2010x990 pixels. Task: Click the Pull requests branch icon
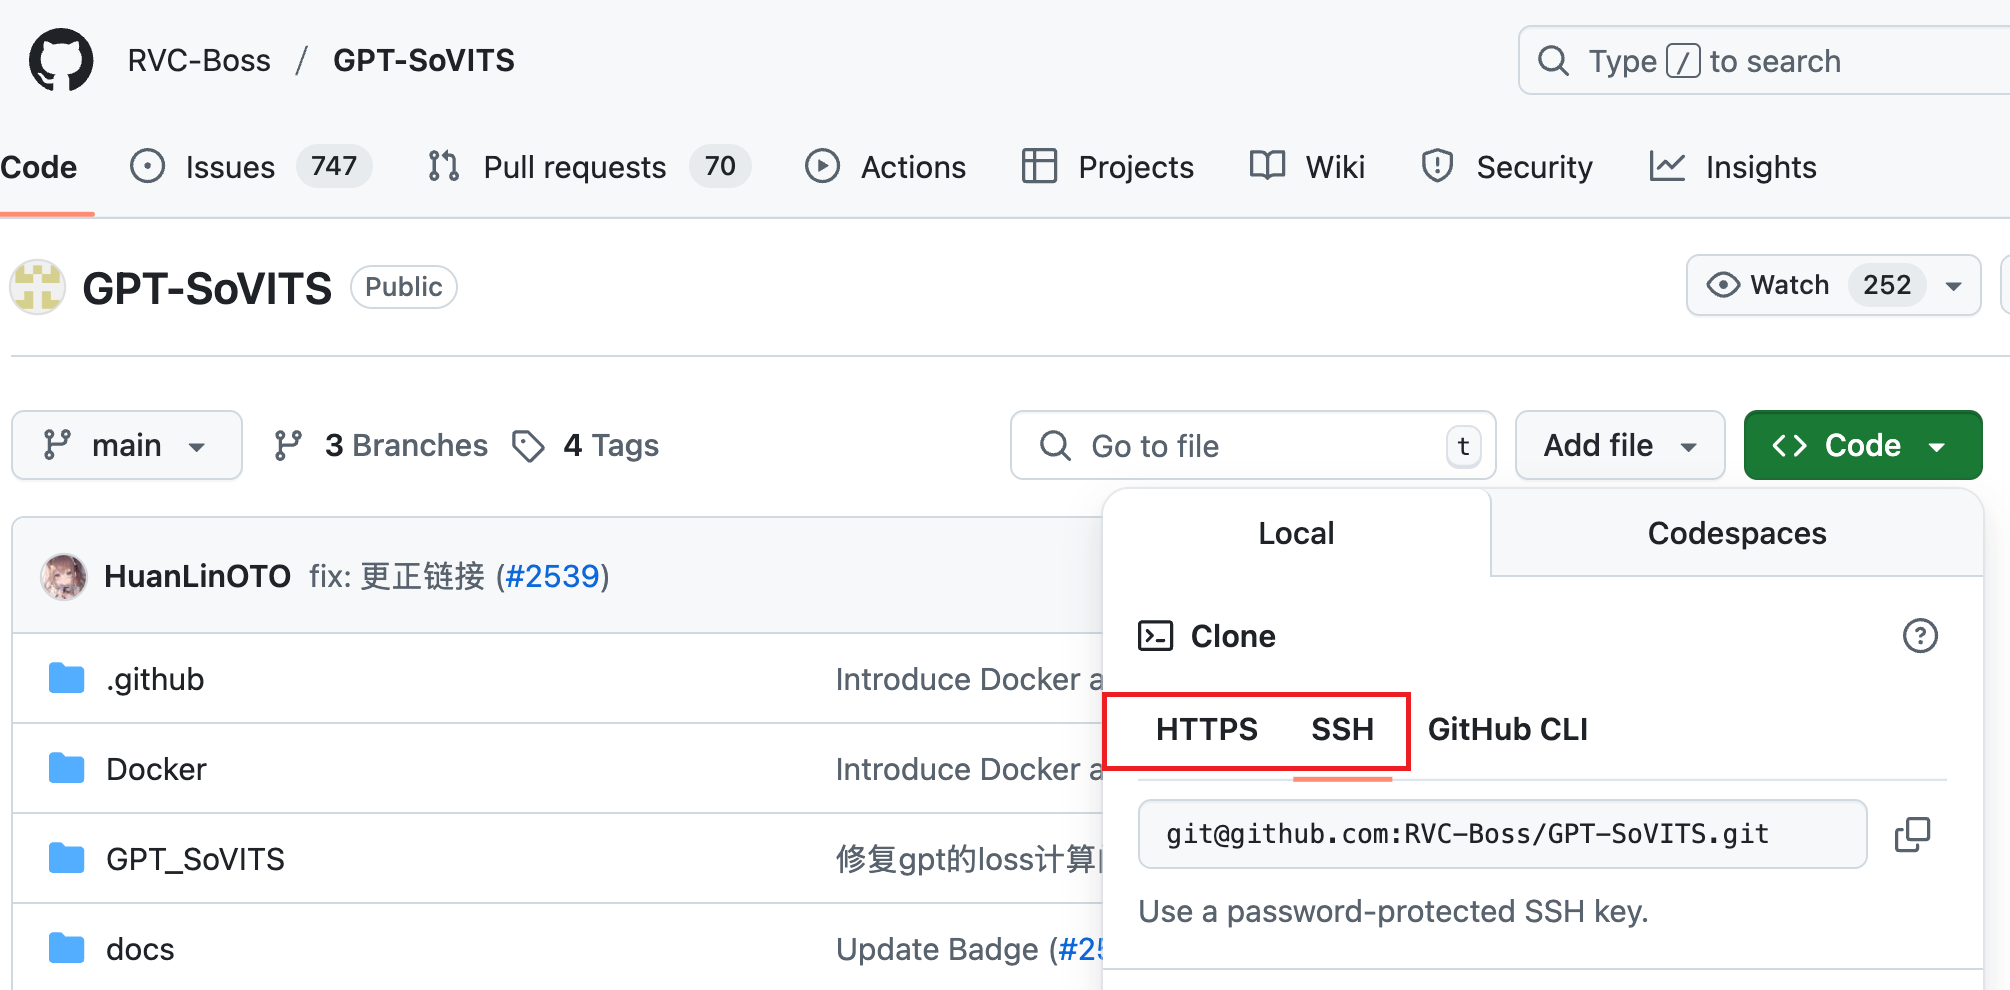pyautogui.click(x=444, y=166)
